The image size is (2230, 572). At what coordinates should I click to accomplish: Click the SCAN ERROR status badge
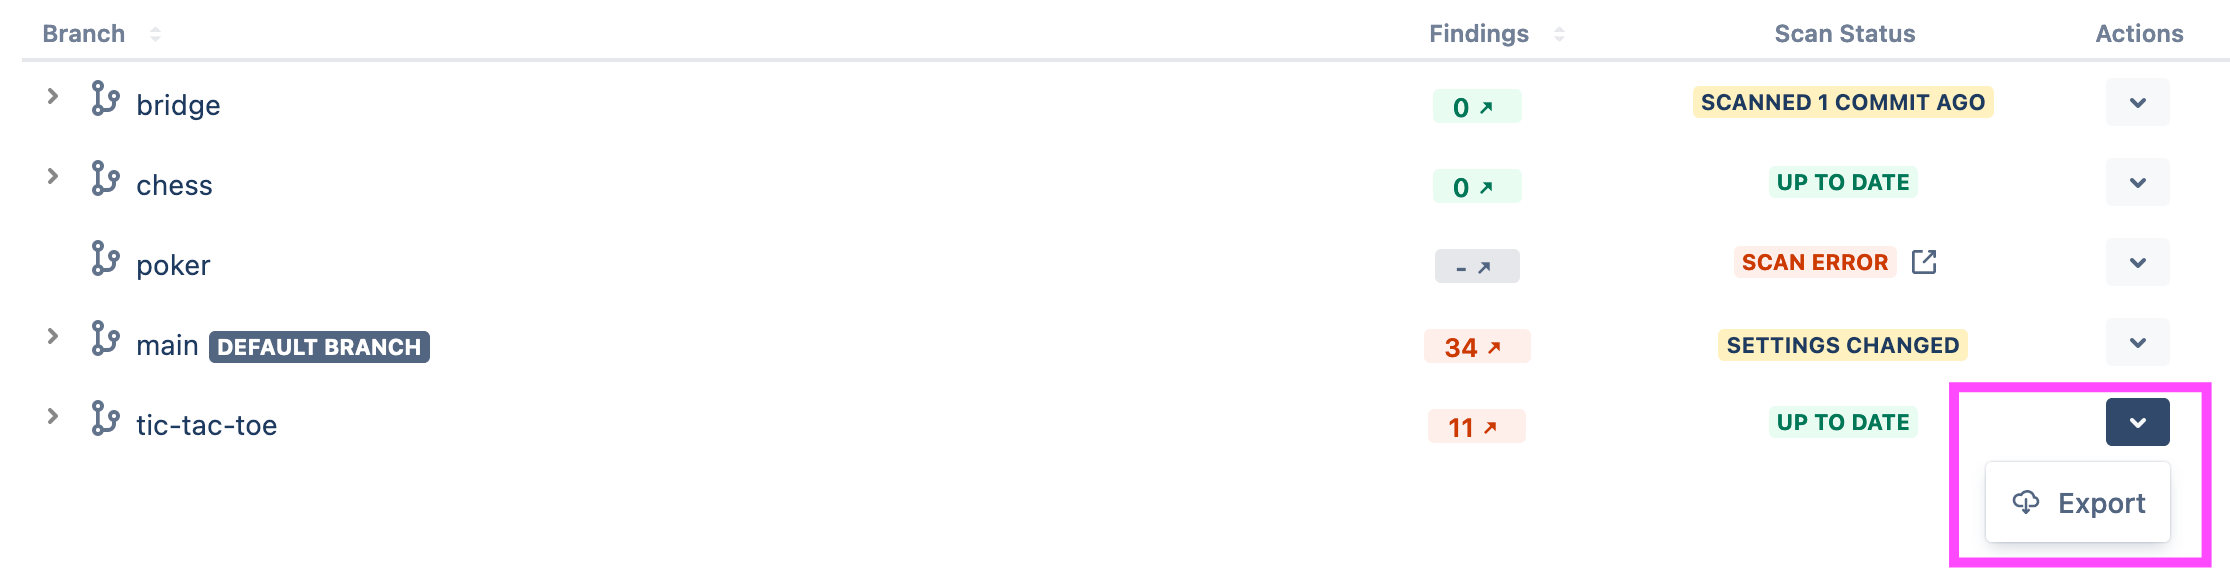pos(1814,262)
